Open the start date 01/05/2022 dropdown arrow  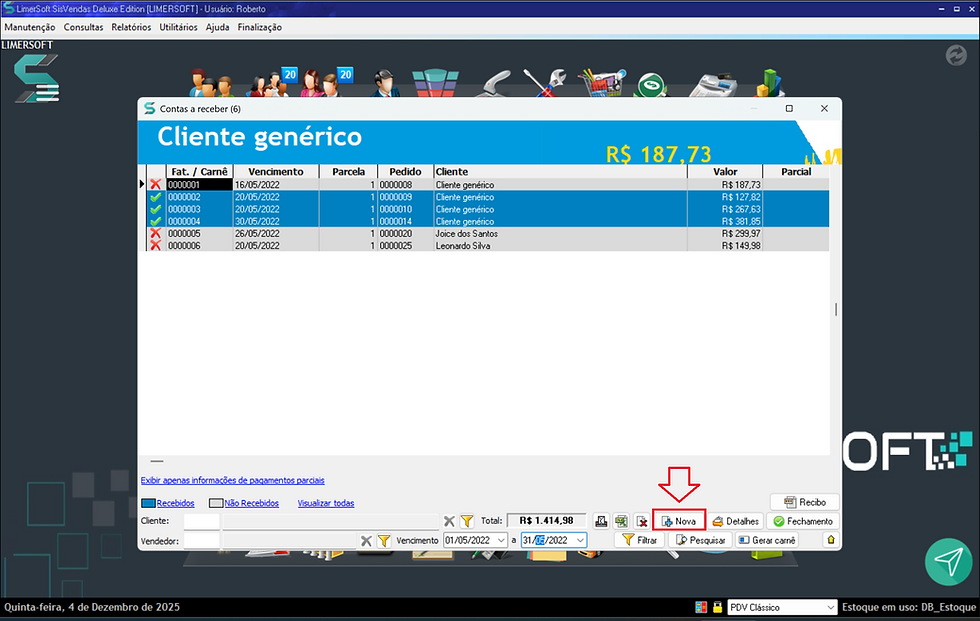coord(501,540)
